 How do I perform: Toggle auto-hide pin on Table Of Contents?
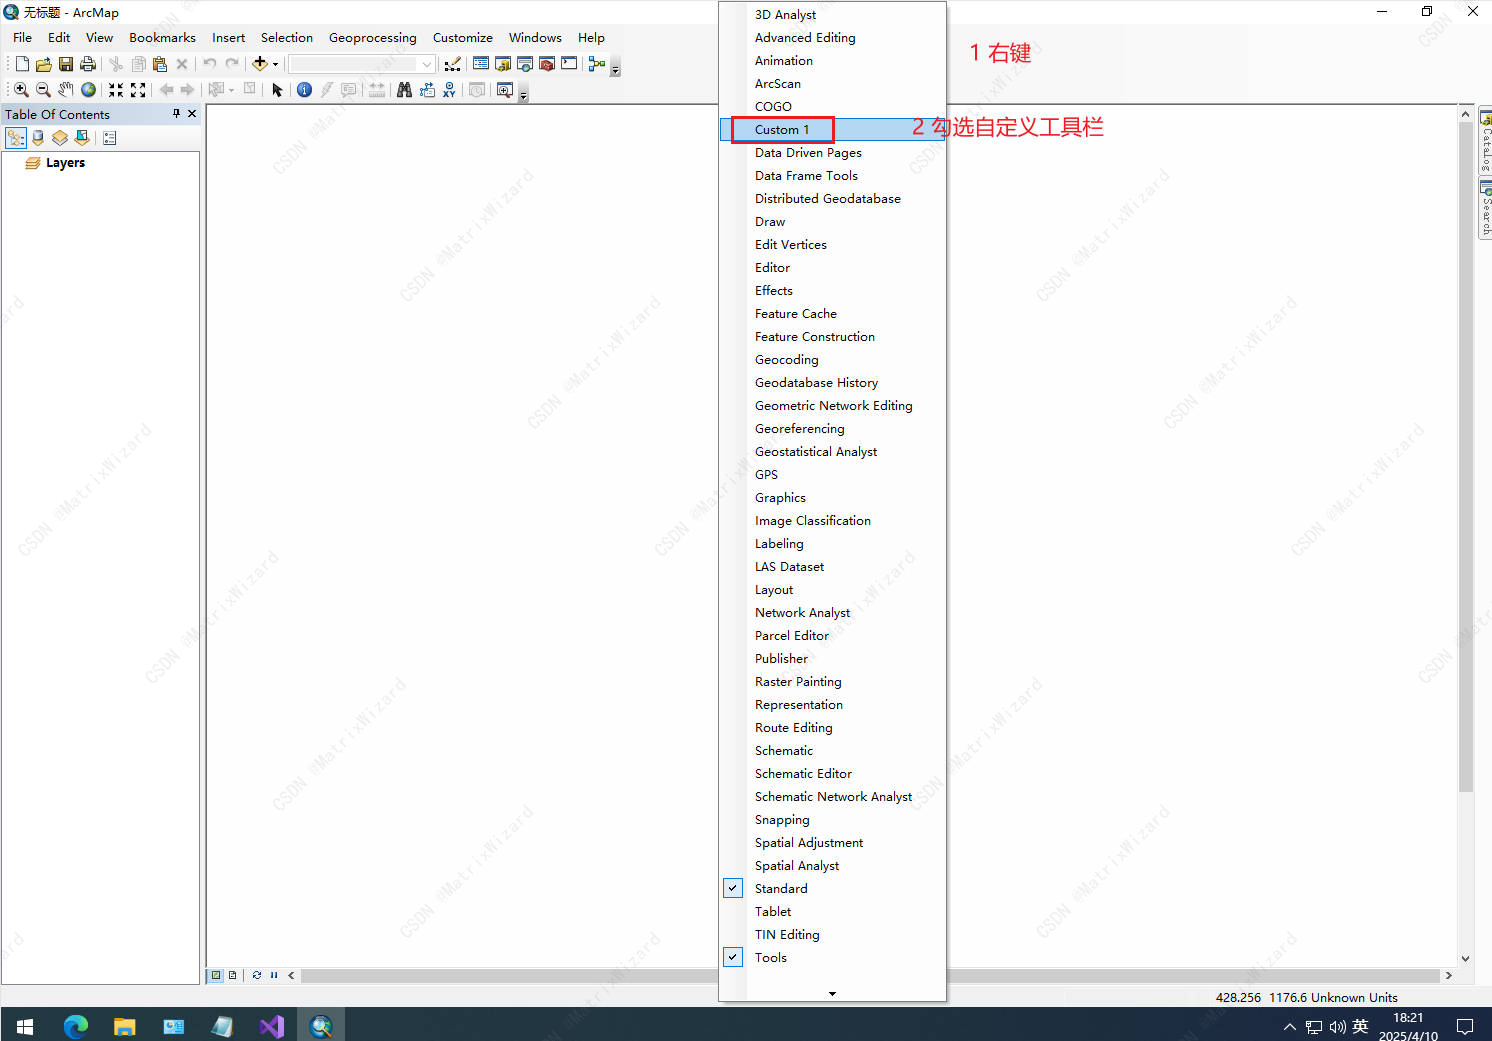click(x=176, y=114)
